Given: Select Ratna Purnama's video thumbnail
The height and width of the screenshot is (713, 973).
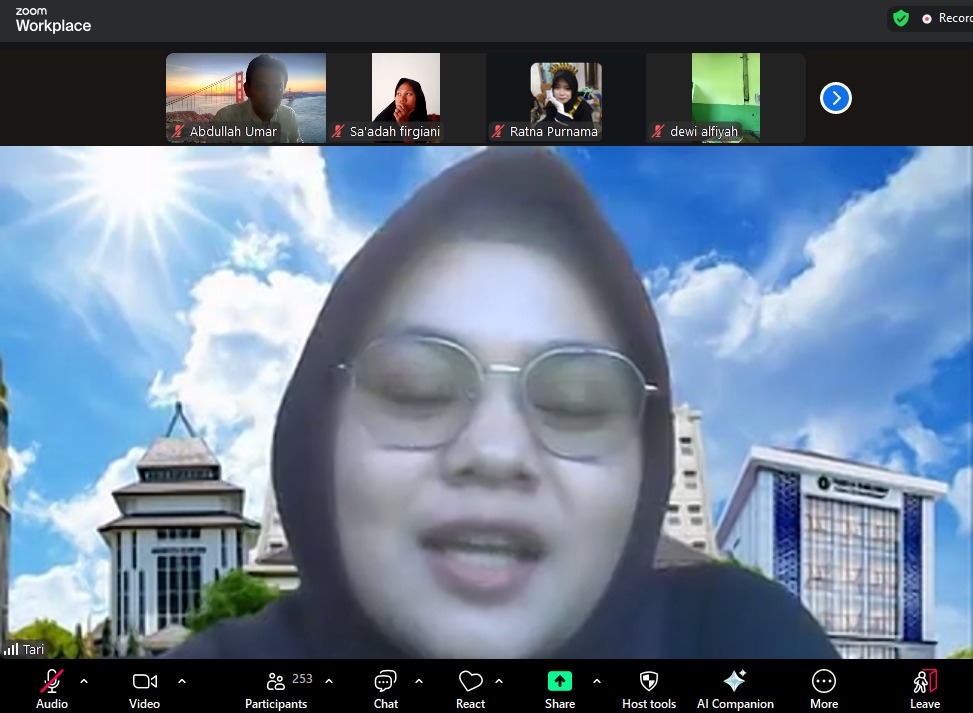Looking at the screenshot, I should pos(566,97).
